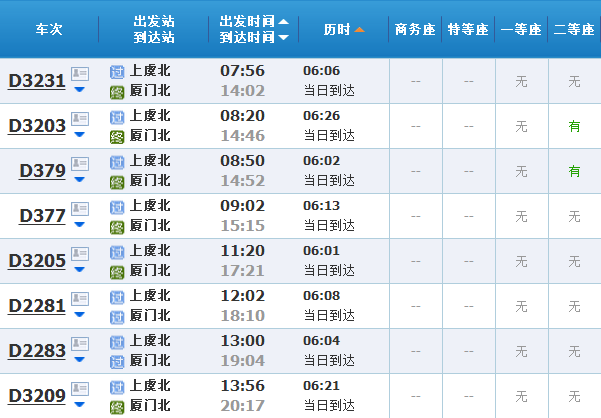The width and height of the screenshot is (601, 418).
Task: Open train number link D2283
Action: (x=37, y=351)
